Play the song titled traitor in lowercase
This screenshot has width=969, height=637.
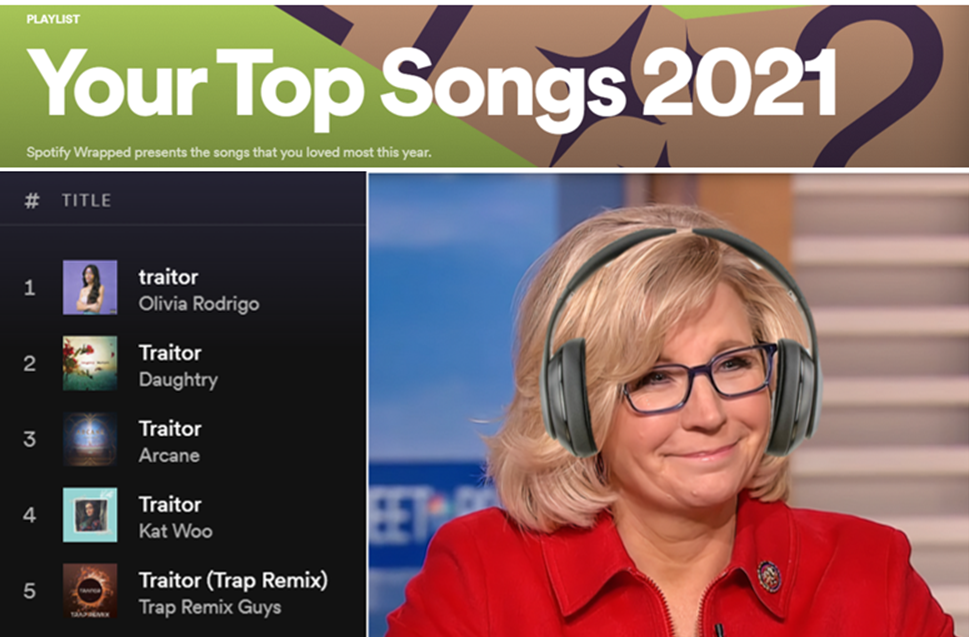(x=168, y=277)
